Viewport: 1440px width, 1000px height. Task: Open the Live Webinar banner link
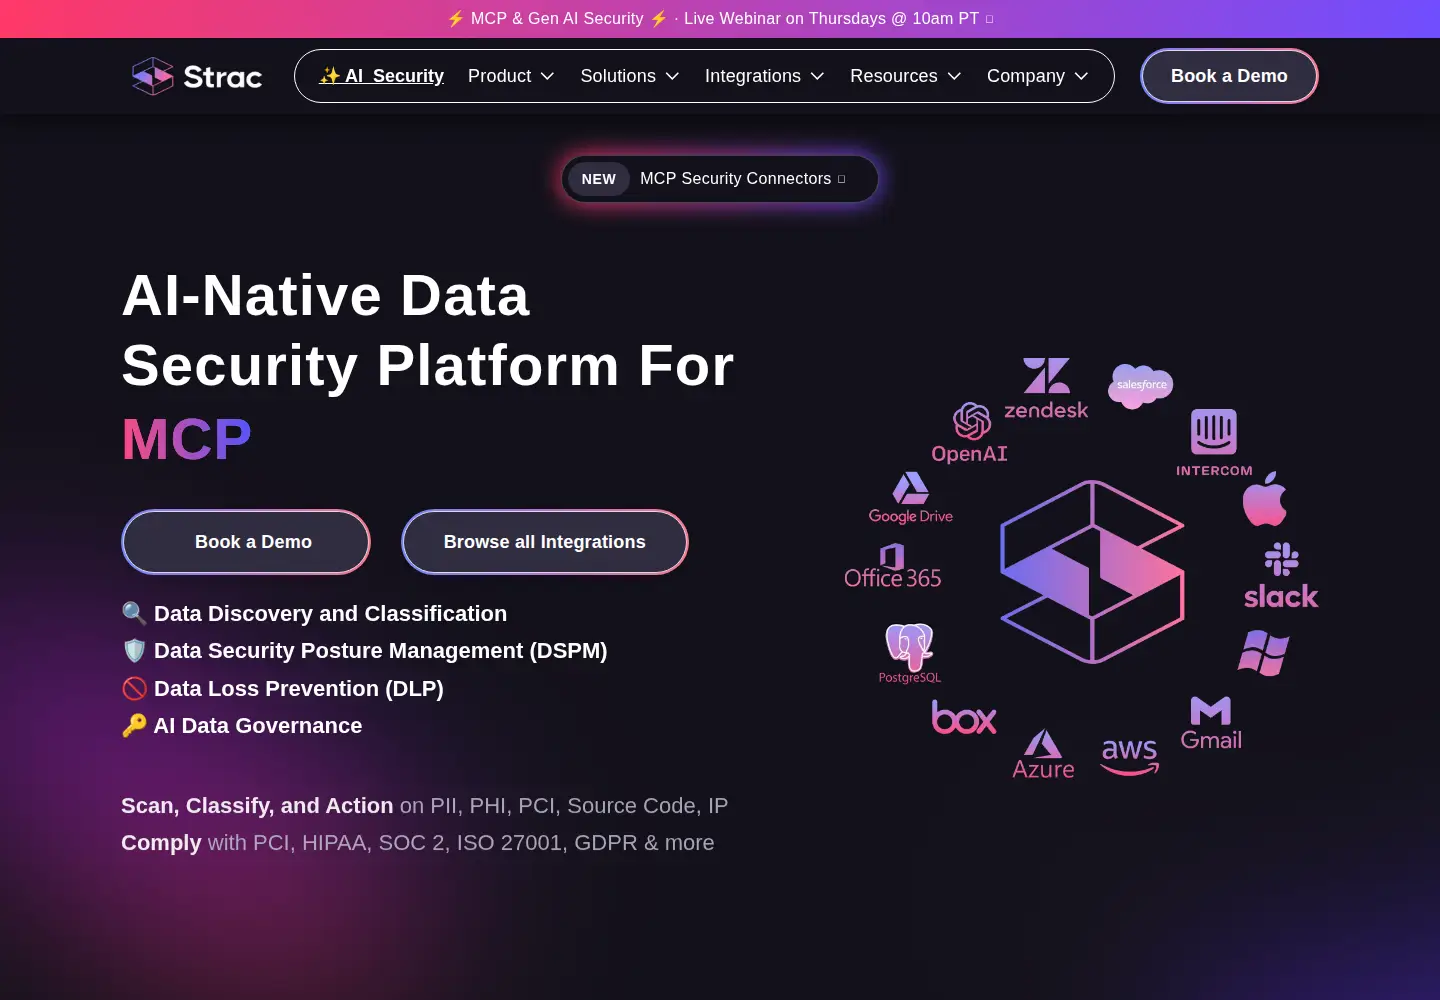[720, 19]
